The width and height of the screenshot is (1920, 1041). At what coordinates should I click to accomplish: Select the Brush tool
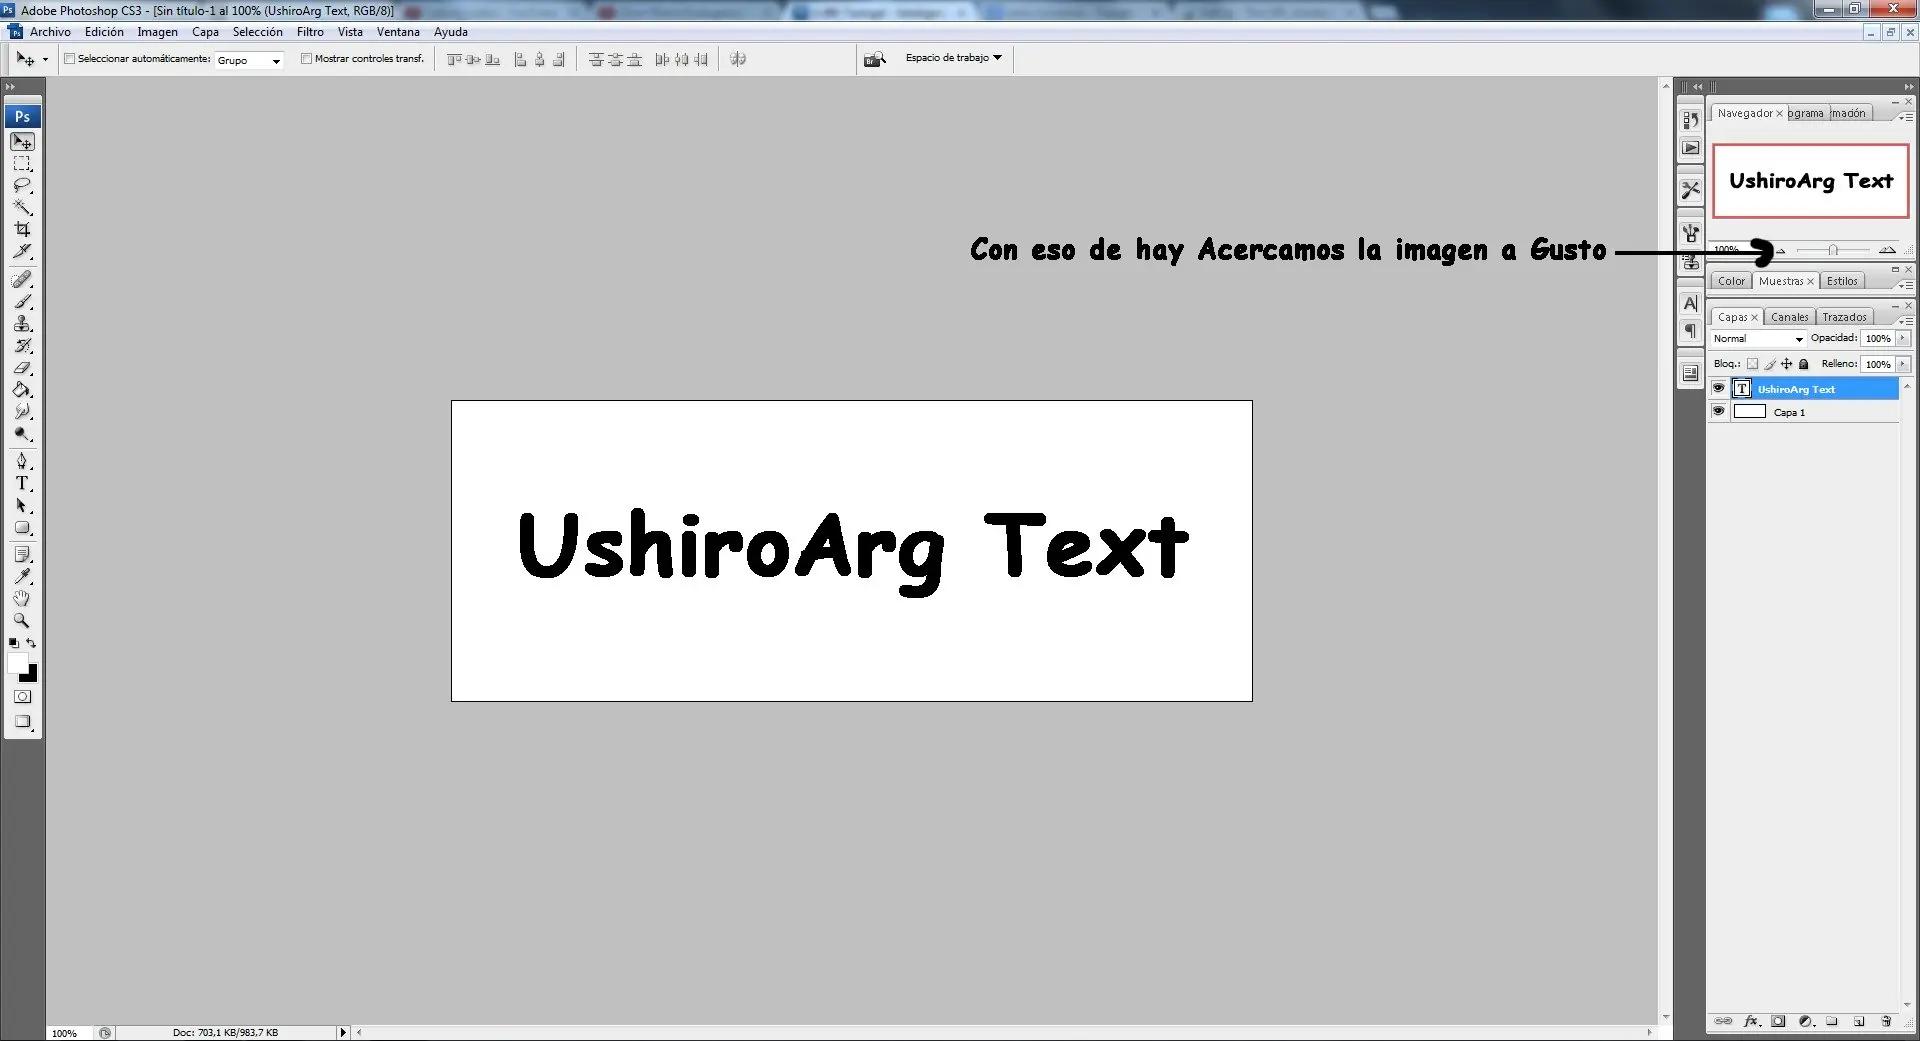tap(22, 301)
